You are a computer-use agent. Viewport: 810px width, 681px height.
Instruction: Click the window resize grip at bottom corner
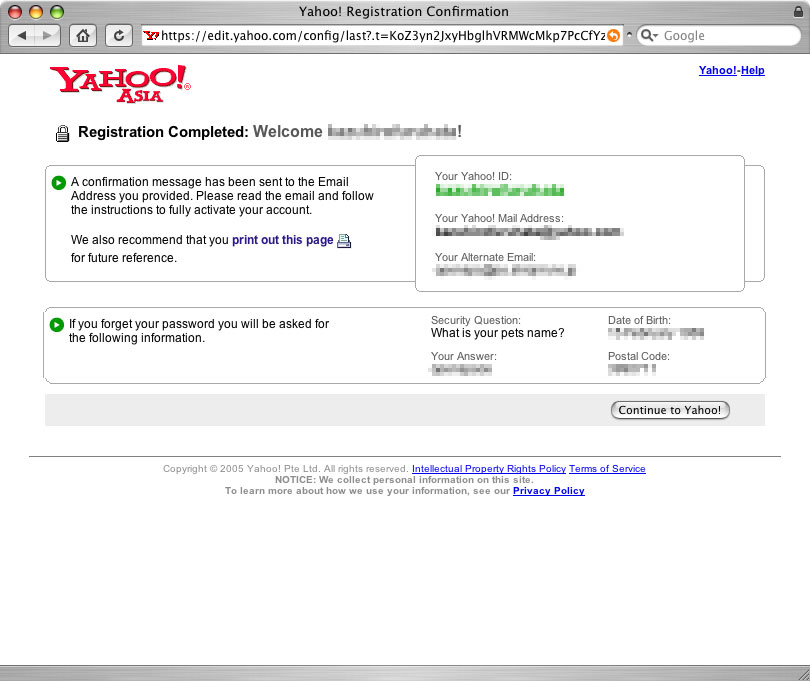coord(803,674)
